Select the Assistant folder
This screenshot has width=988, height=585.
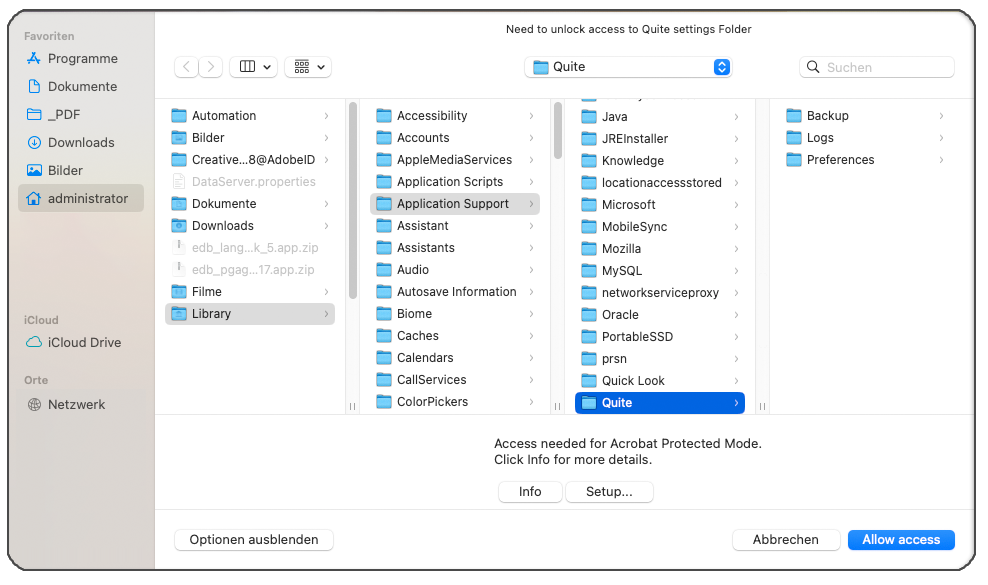(455, 226)
